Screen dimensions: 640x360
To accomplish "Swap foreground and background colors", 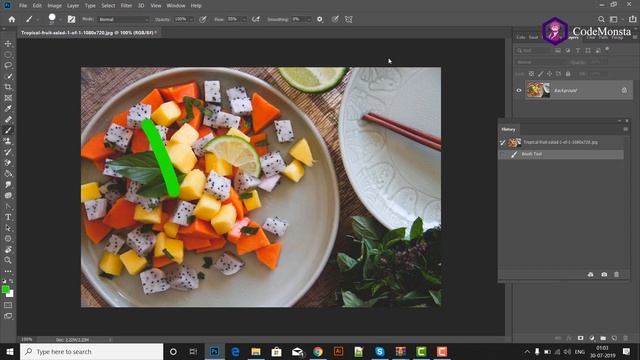I will (x=11, y=281).
